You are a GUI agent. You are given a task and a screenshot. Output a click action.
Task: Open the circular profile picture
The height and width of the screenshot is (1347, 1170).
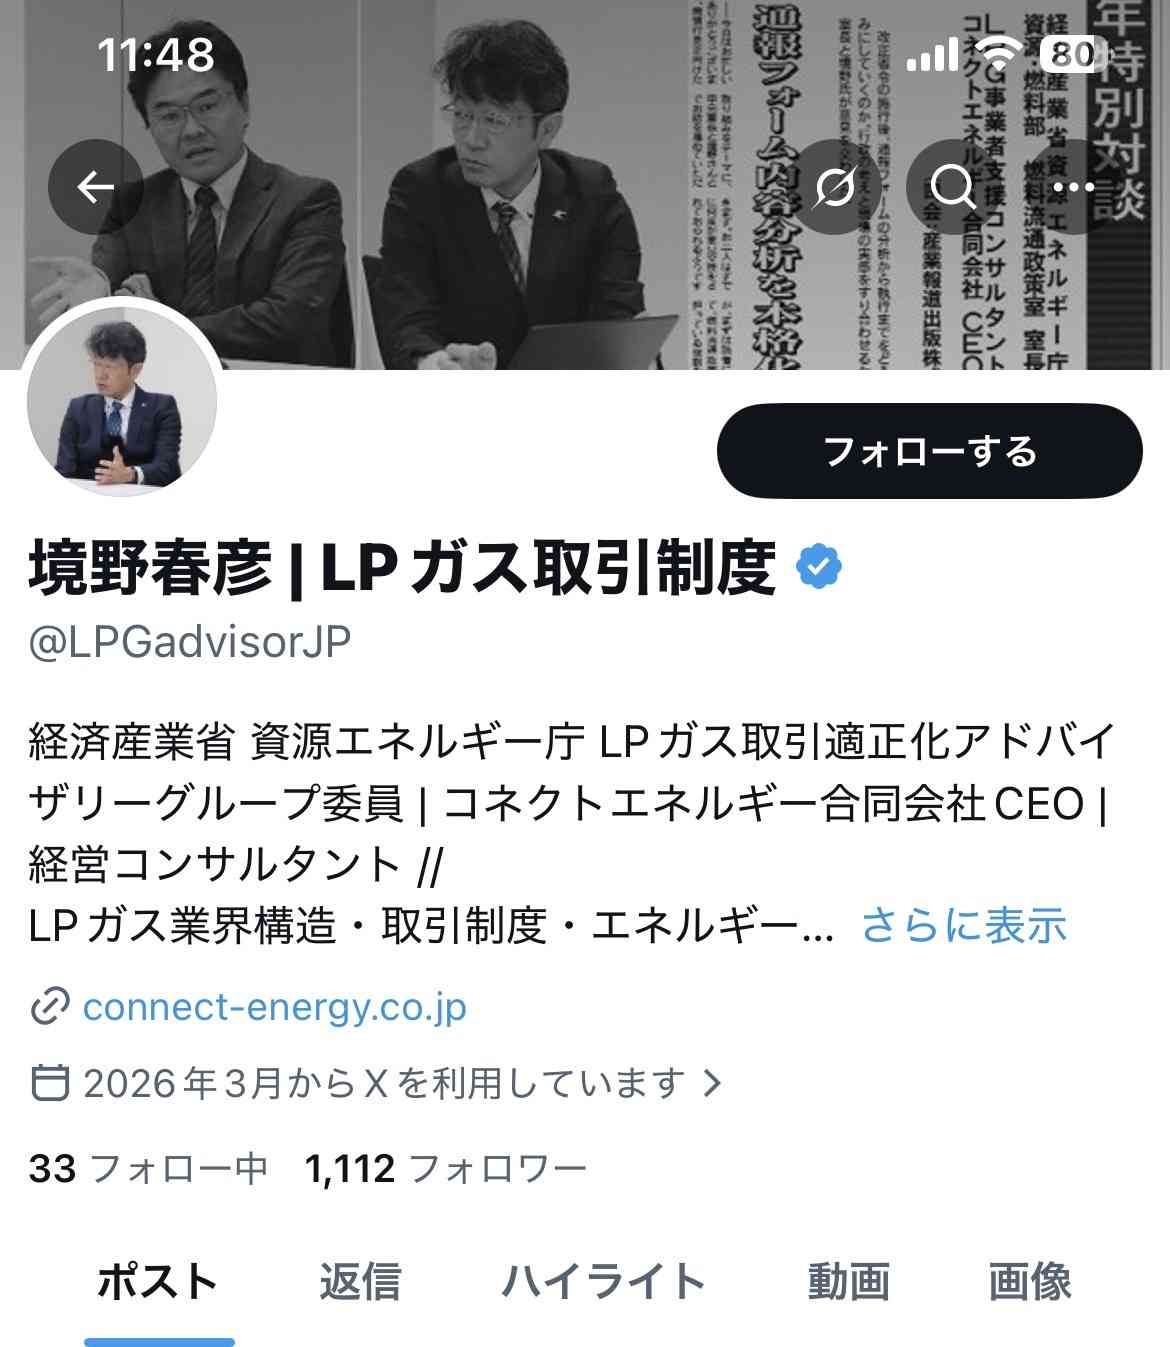122,397
